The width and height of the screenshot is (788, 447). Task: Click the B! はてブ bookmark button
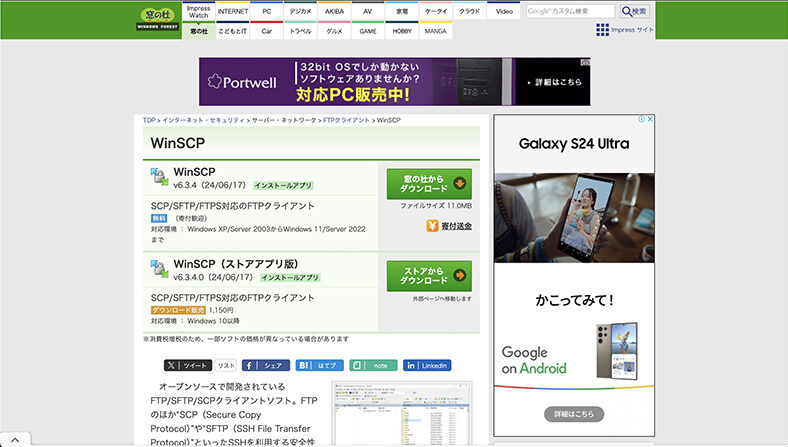click(320, 366)
